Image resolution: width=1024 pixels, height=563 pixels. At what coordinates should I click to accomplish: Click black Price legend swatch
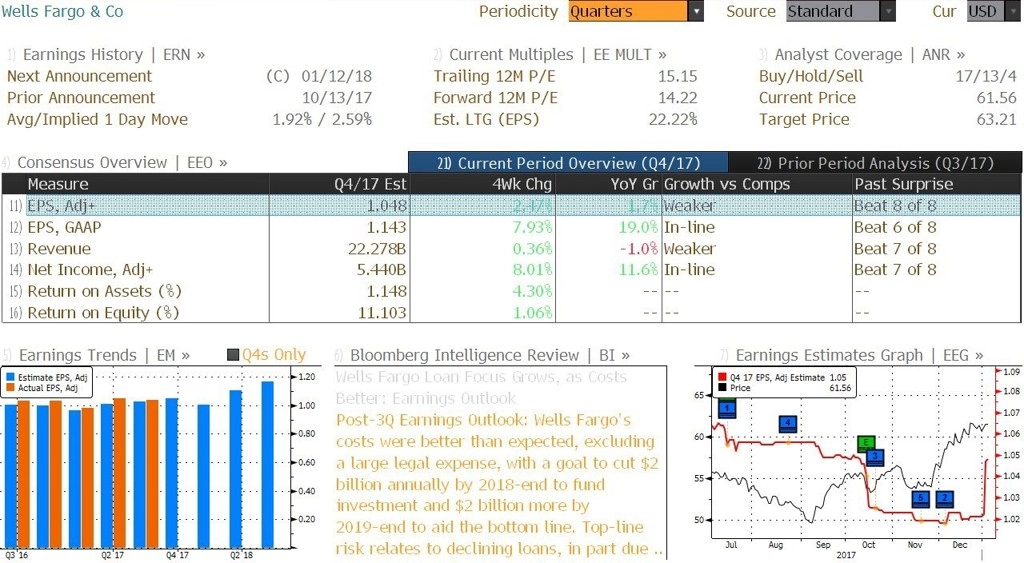point(722,388)
